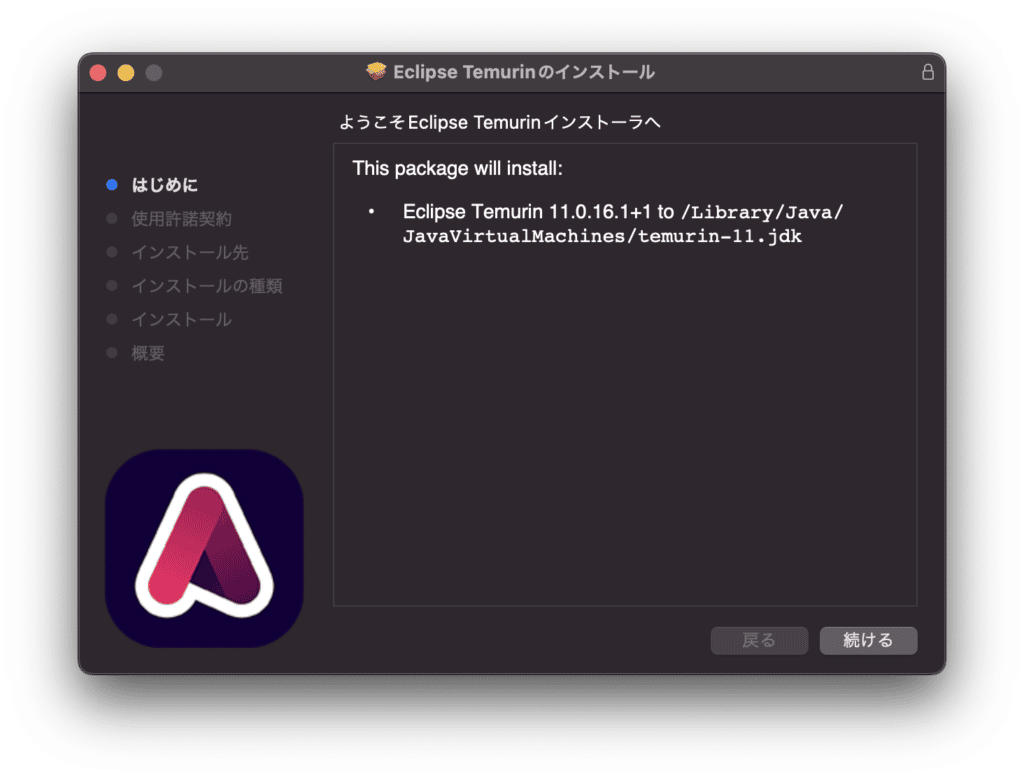Select the 概要 step

click(147, 352)
